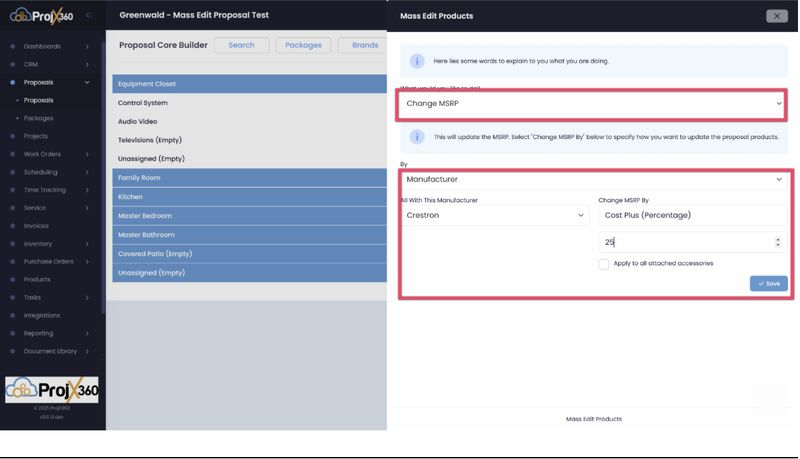Select the Master Bathroom row

pyautogui.click(x=249, y=235)
